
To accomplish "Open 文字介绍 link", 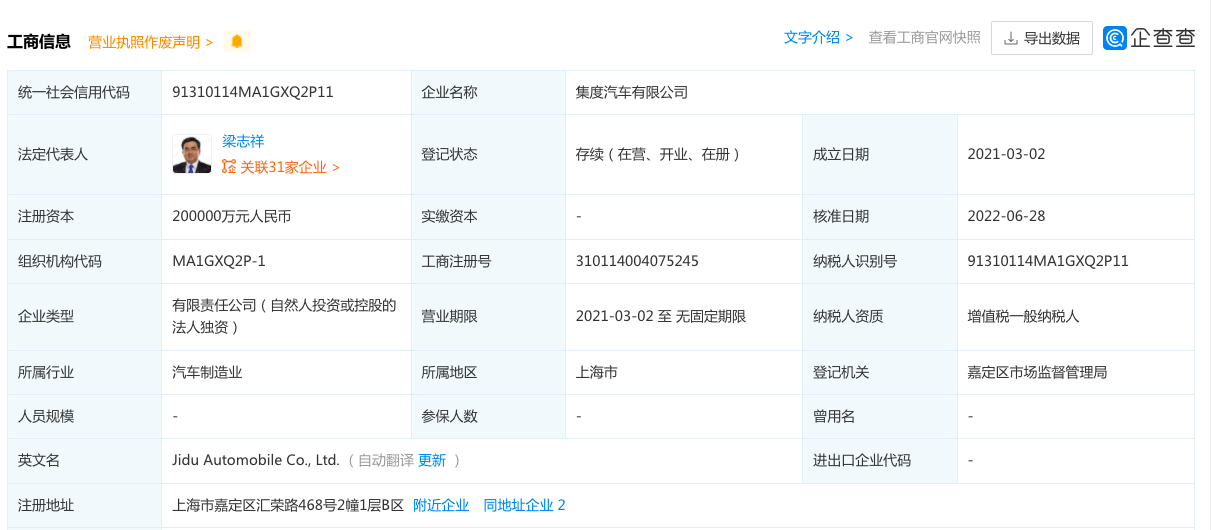I will (x=818, y=37).
